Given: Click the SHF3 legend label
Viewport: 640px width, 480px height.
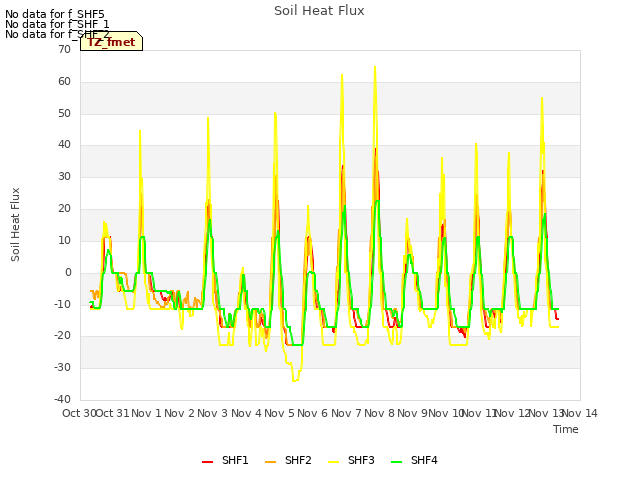Looking at the screenshot, I should tap(361, 460).
